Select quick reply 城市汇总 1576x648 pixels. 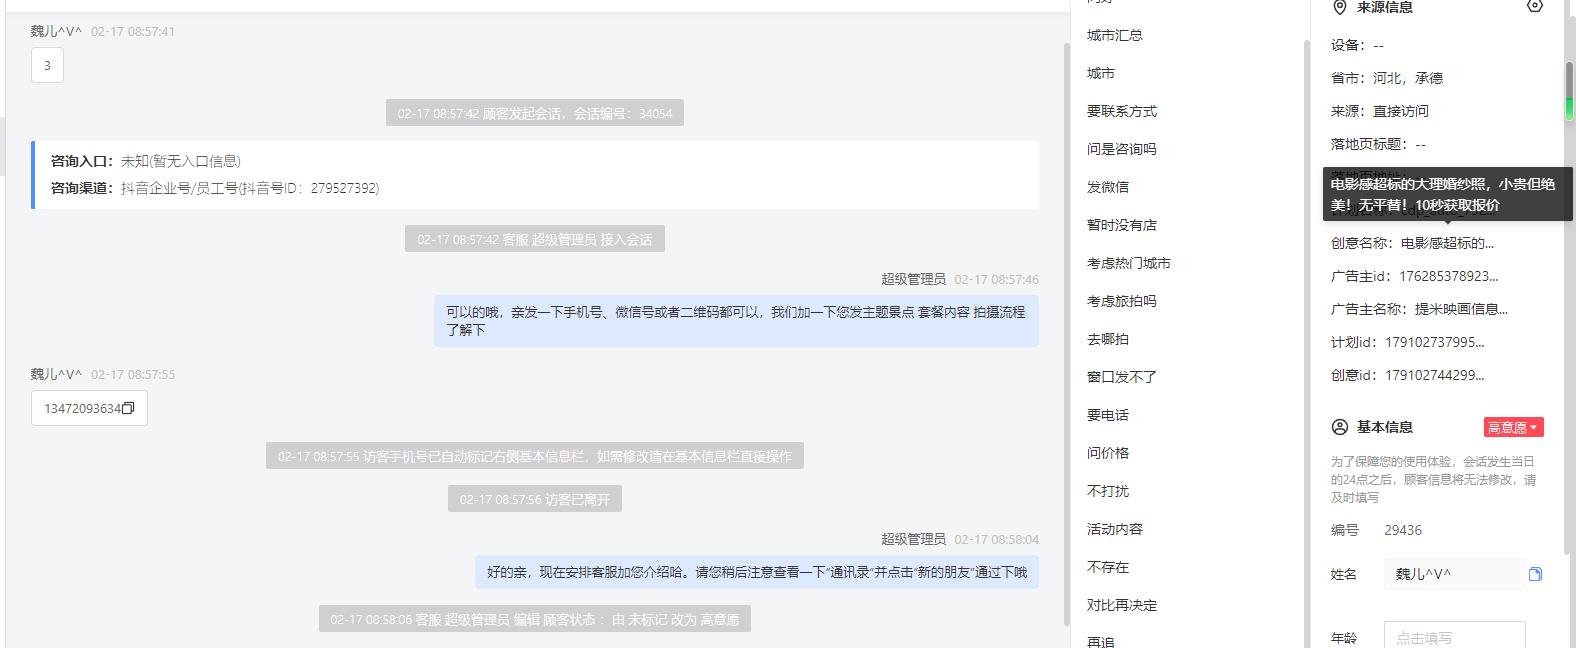[x=1115, y=35]
